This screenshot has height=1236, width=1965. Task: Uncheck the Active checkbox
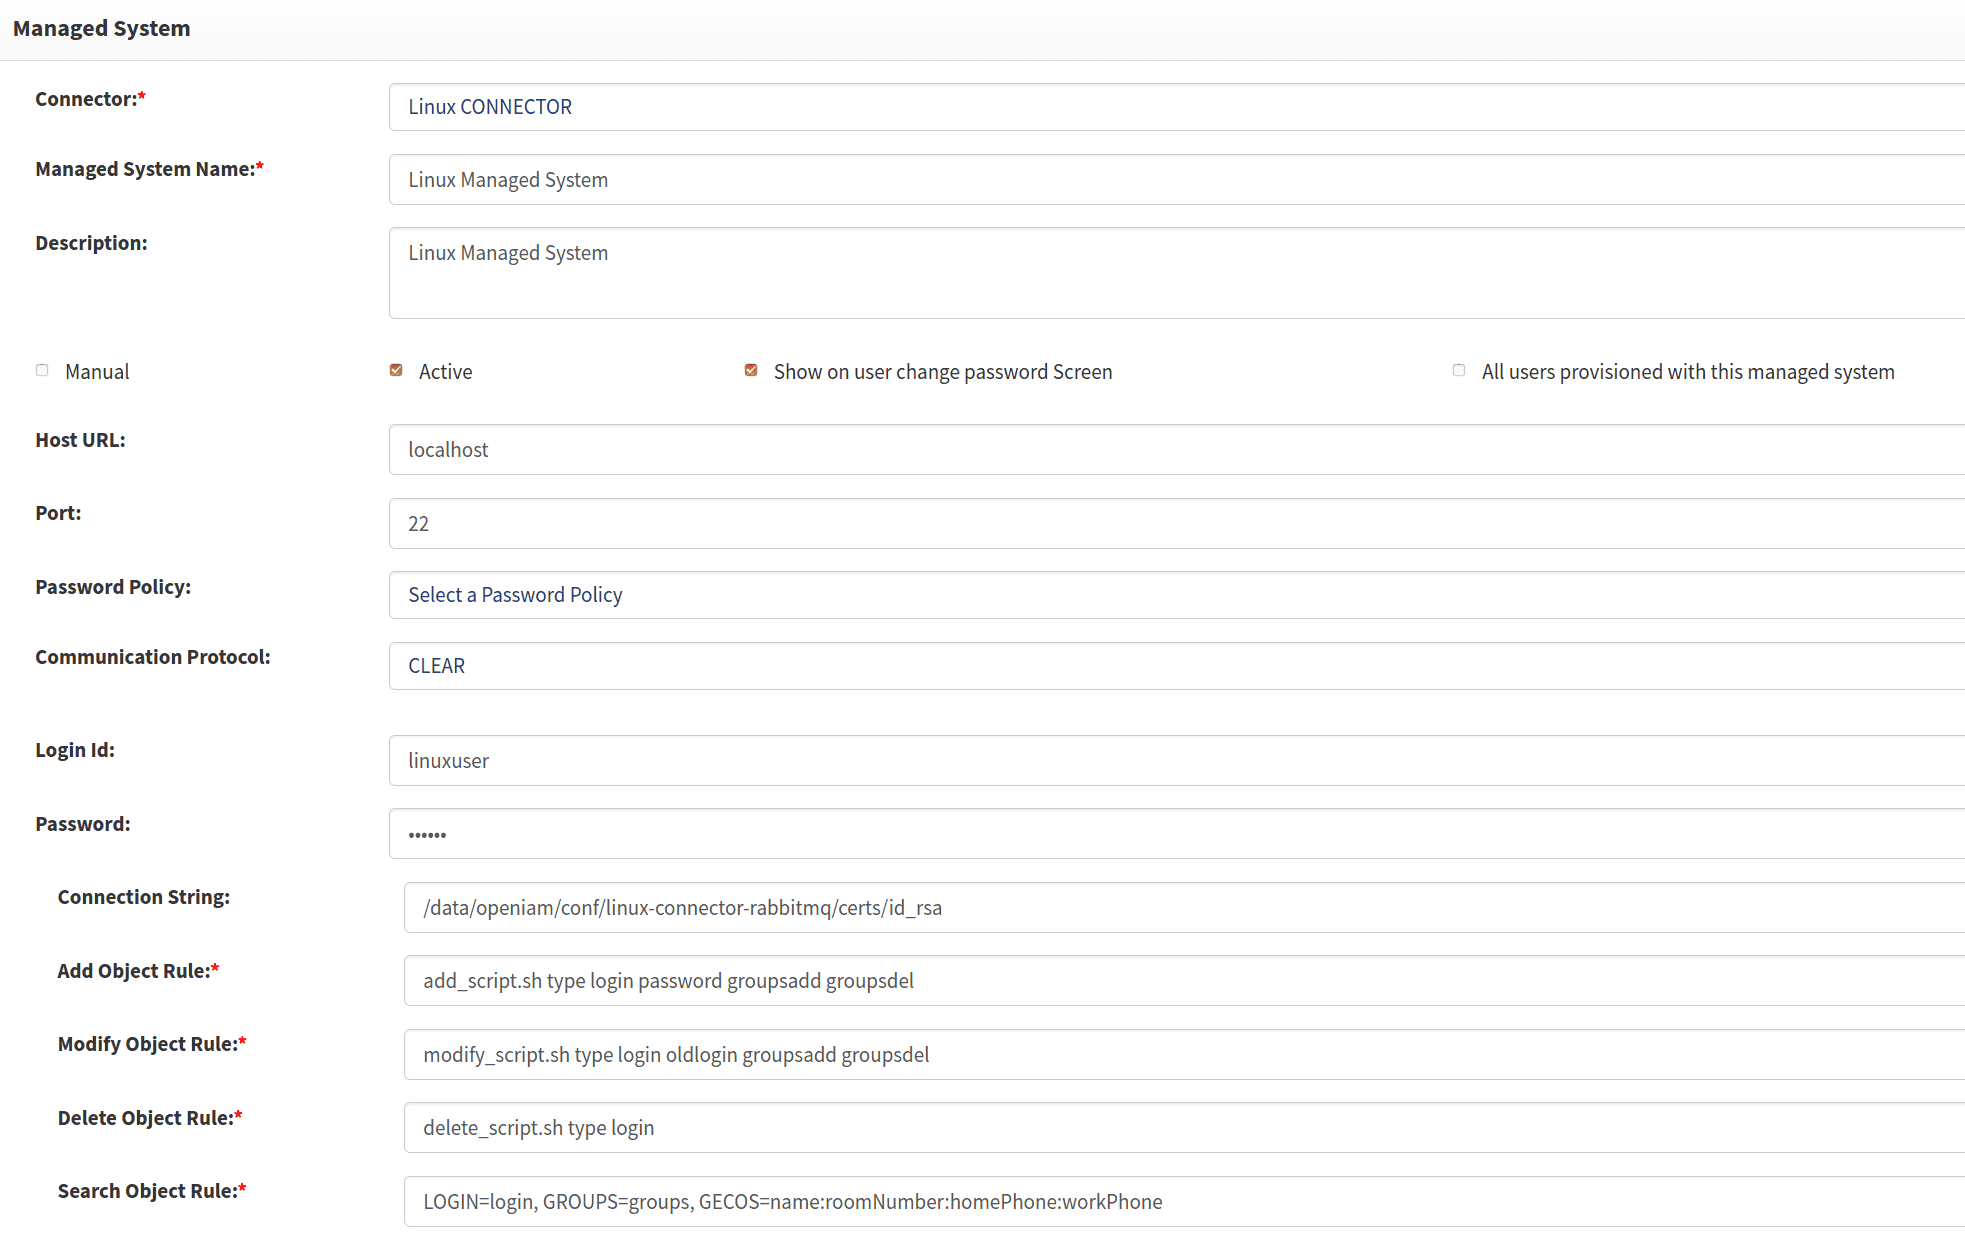tap(396, 371)
